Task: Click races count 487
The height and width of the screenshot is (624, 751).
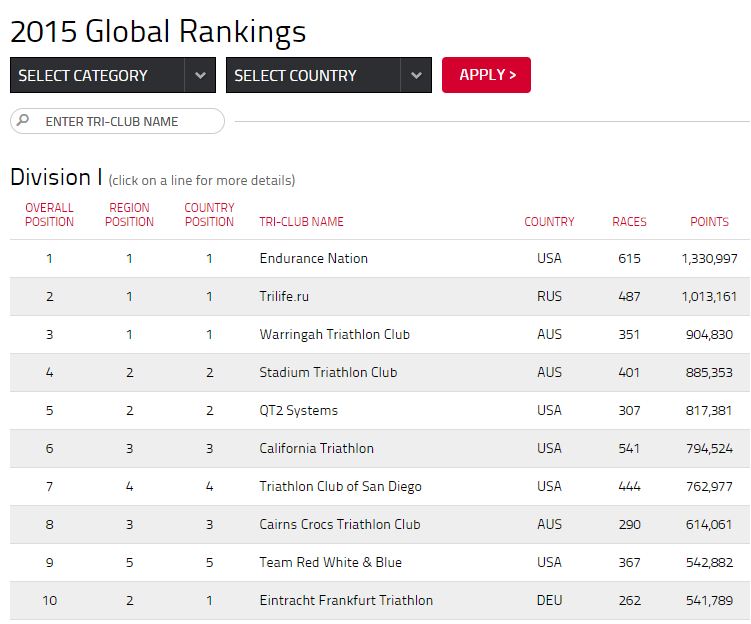Action: click(629, 296)
